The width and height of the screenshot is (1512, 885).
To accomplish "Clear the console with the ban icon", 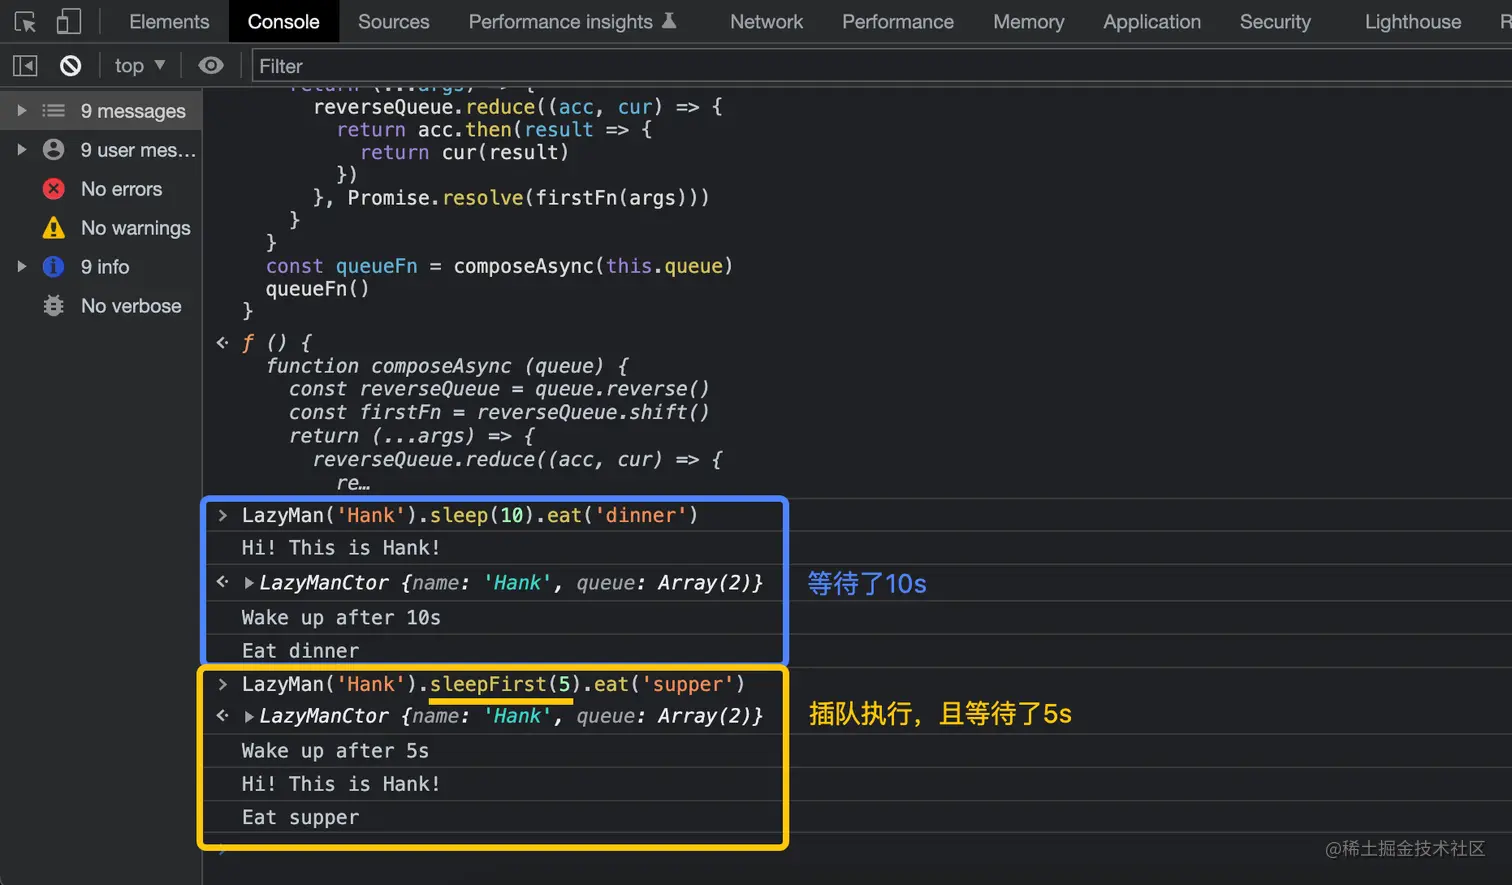I will coord(70,66).
